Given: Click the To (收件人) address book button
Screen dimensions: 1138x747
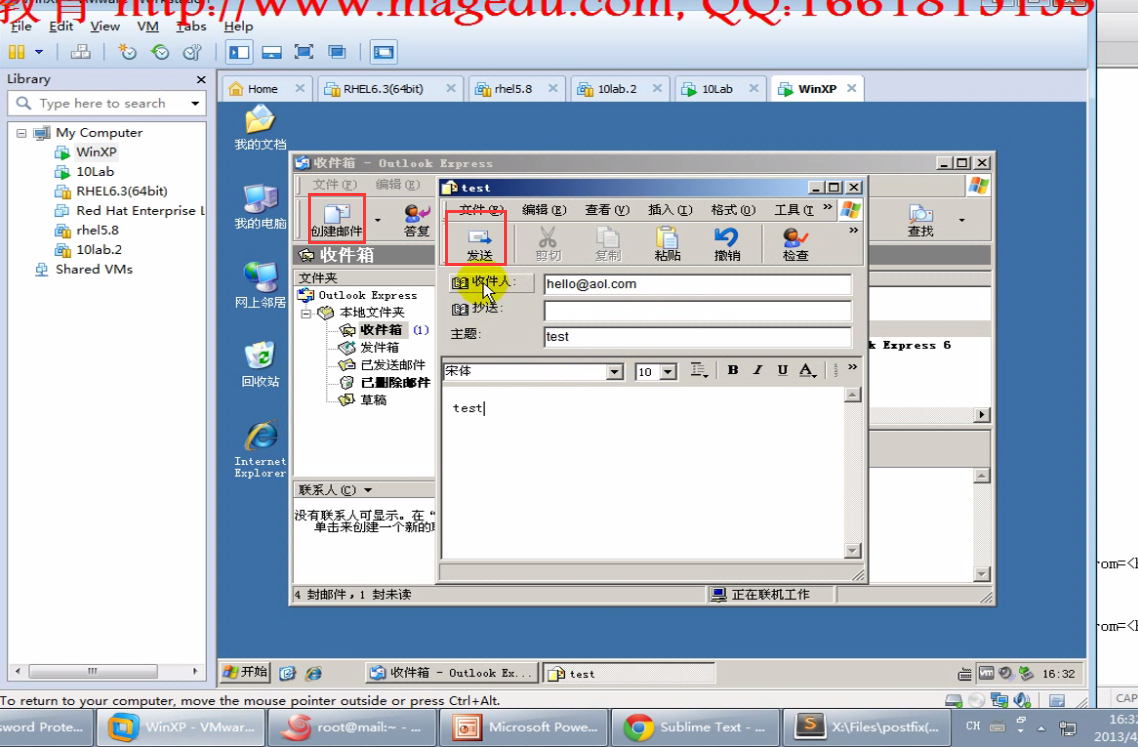Looking at the screenshot, I should click(491, 282).
